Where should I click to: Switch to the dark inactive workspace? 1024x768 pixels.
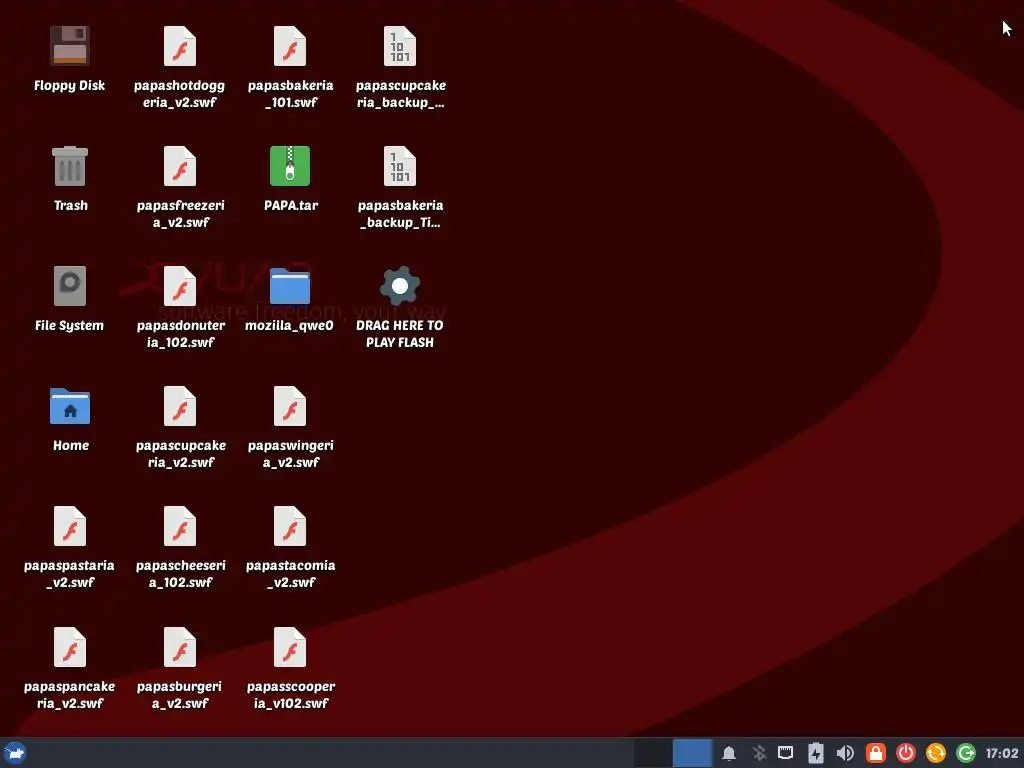[x=653, y=753]
